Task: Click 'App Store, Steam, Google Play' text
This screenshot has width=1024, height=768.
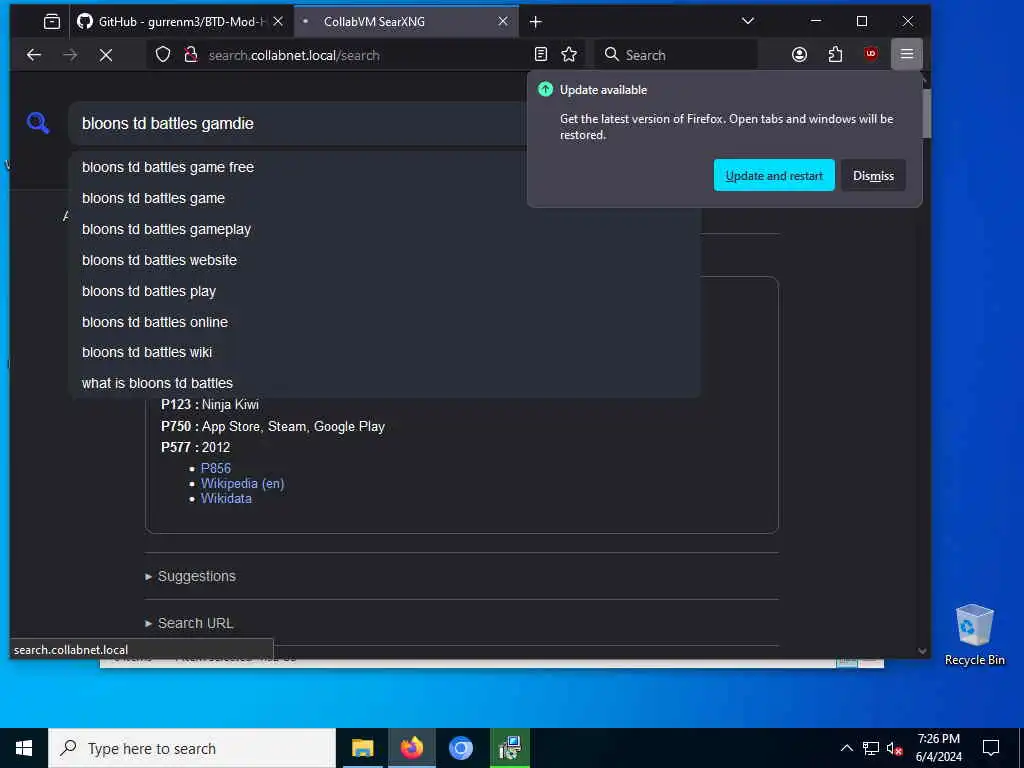Action: point(293,426)
